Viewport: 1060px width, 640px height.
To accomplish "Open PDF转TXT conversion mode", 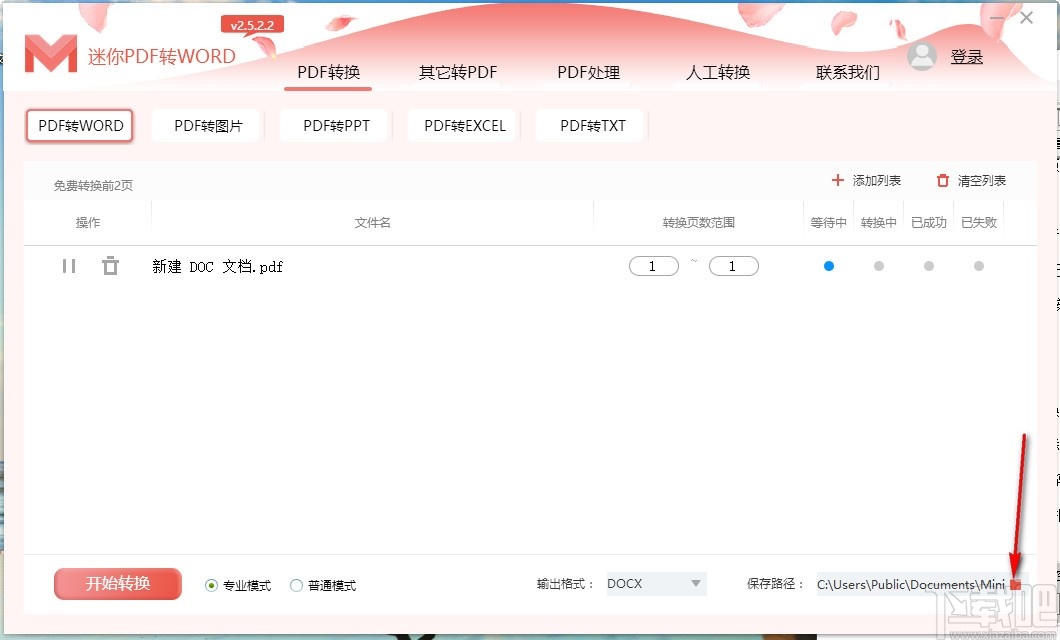I will (x=590, y=125).
